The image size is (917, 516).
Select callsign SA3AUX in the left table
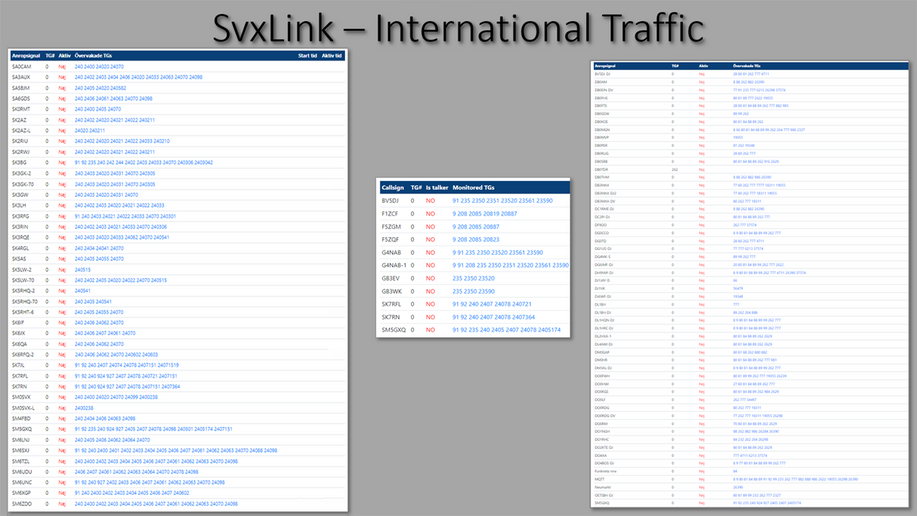tap(21, 77)
